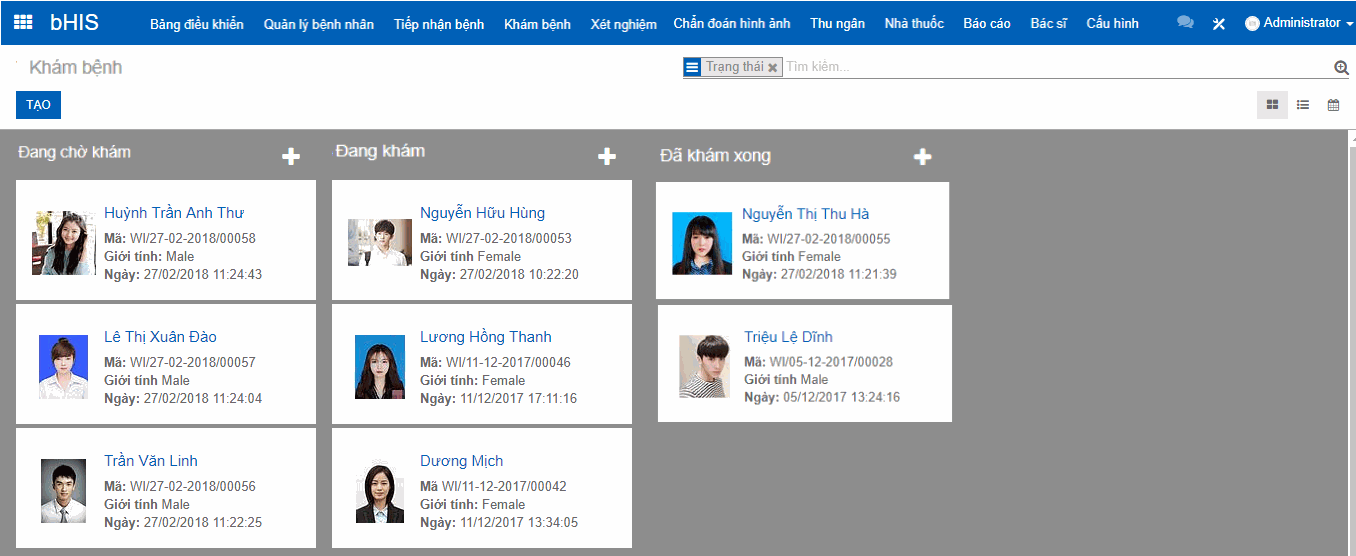Add card in Đang khám column
This screenshot has height=556, width=1356.
[x=606, y=156]
